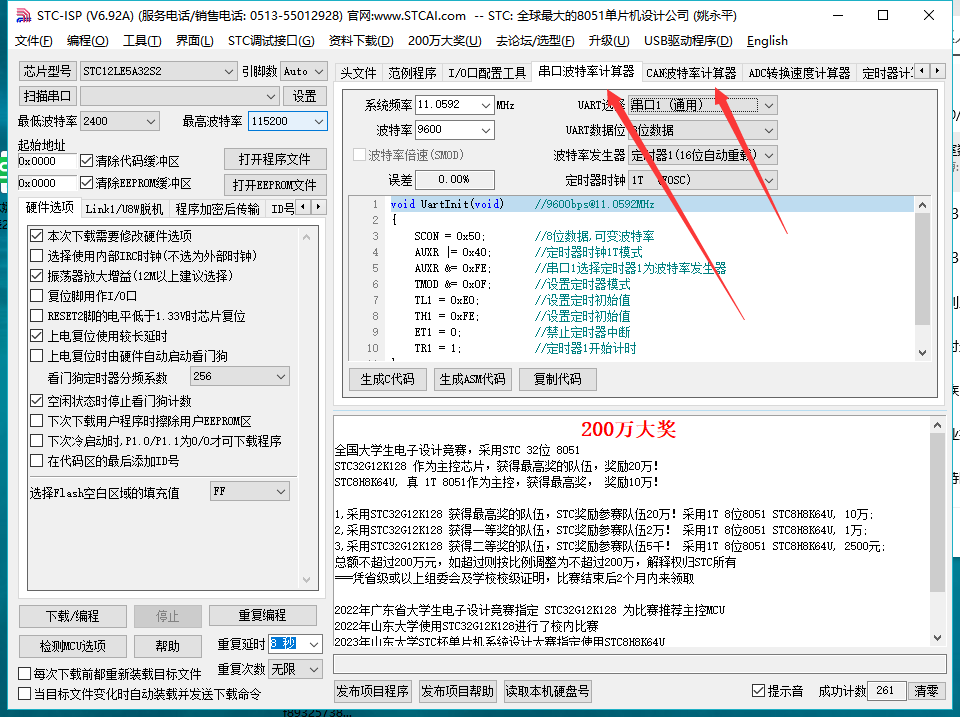Switch to the 头文件 tab
Viewport: 960px width, 717px height.
pyautogui.click(x=358, y=73)
